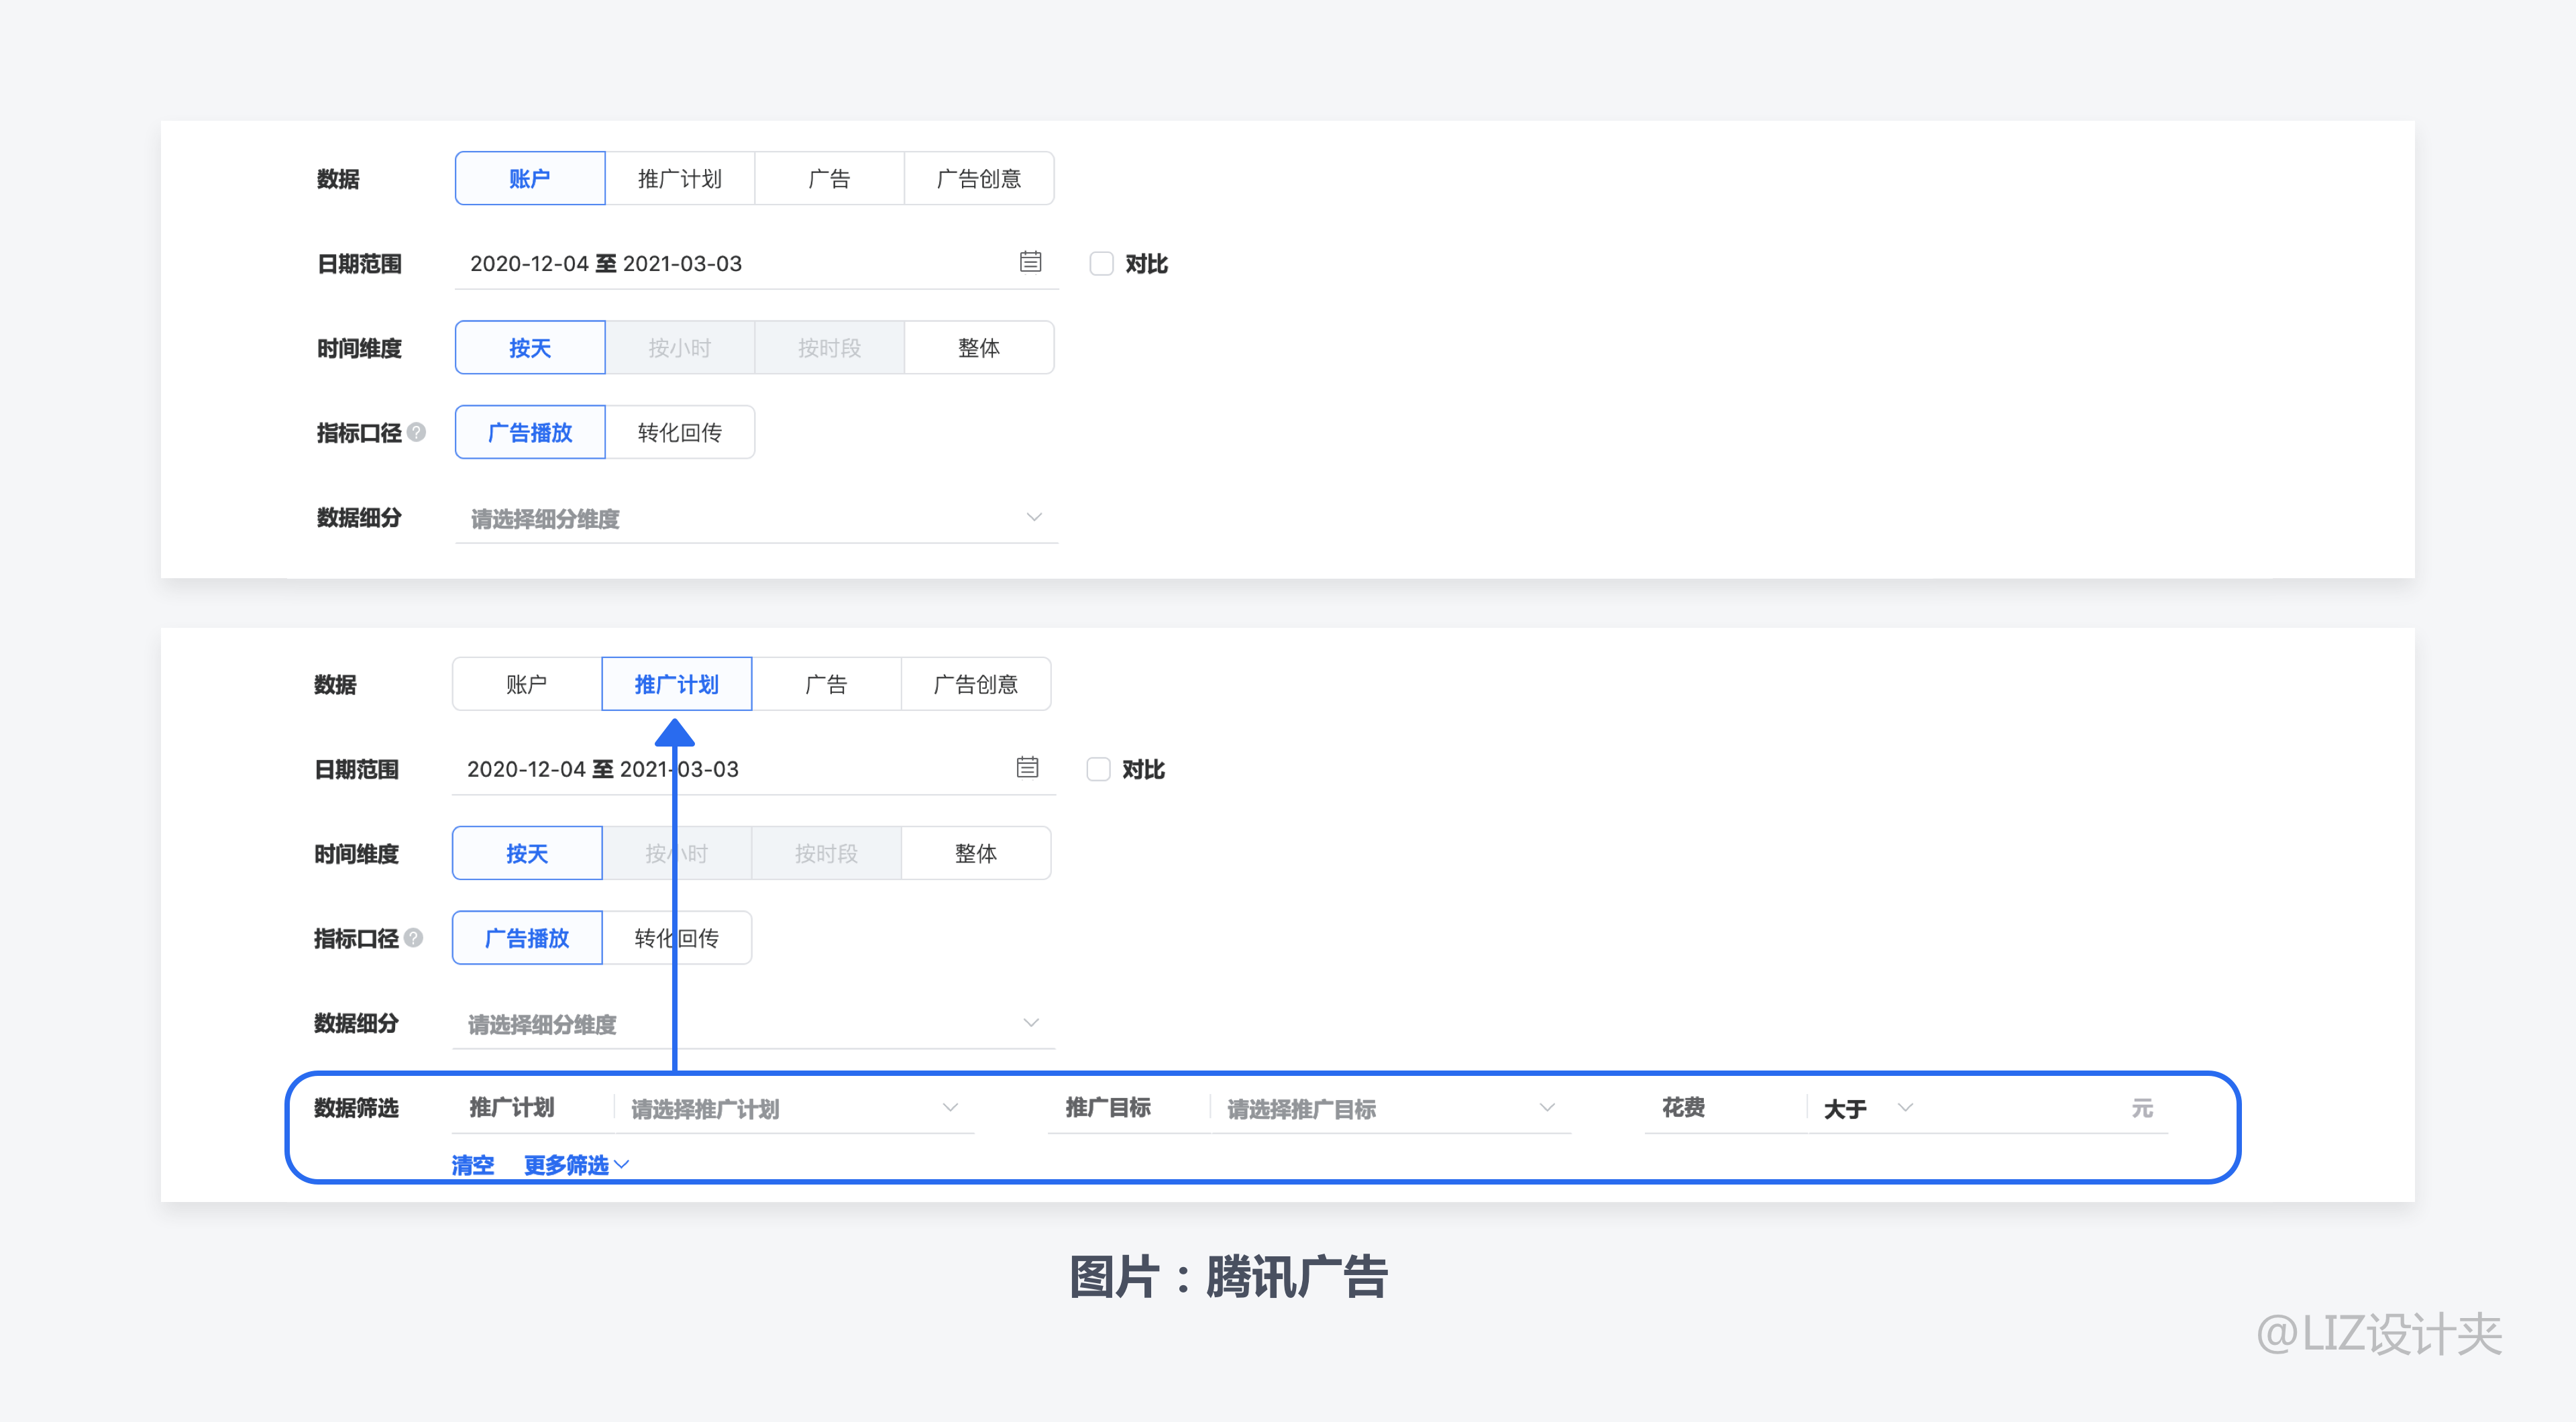This screenshot has height=1422, width=2576.
Task: Open the bottom date range calendar picker
Action: pos(1027,768)
